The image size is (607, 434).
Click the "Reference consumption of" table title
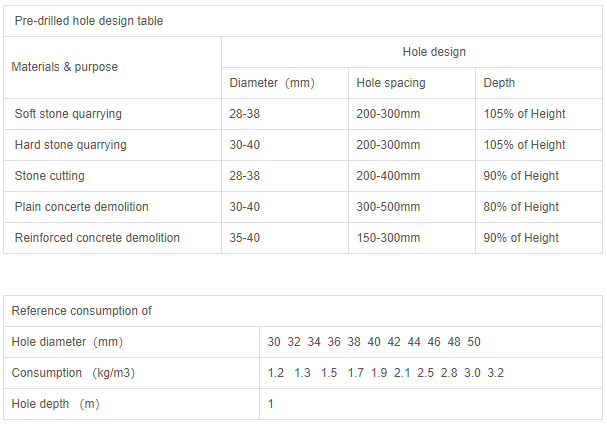pyautogui.click(x=81, y=311)
